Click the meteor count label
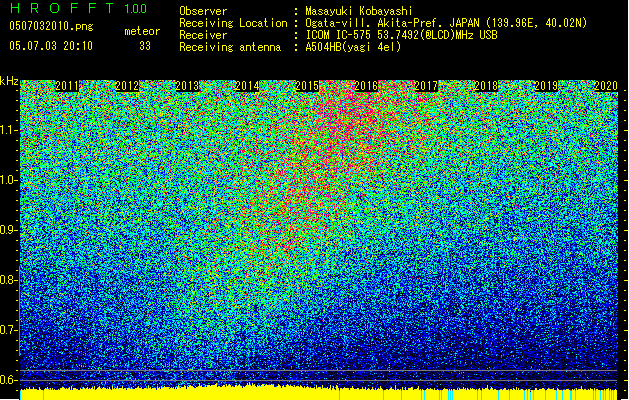629x400 pixels. (x=142, y=31)
